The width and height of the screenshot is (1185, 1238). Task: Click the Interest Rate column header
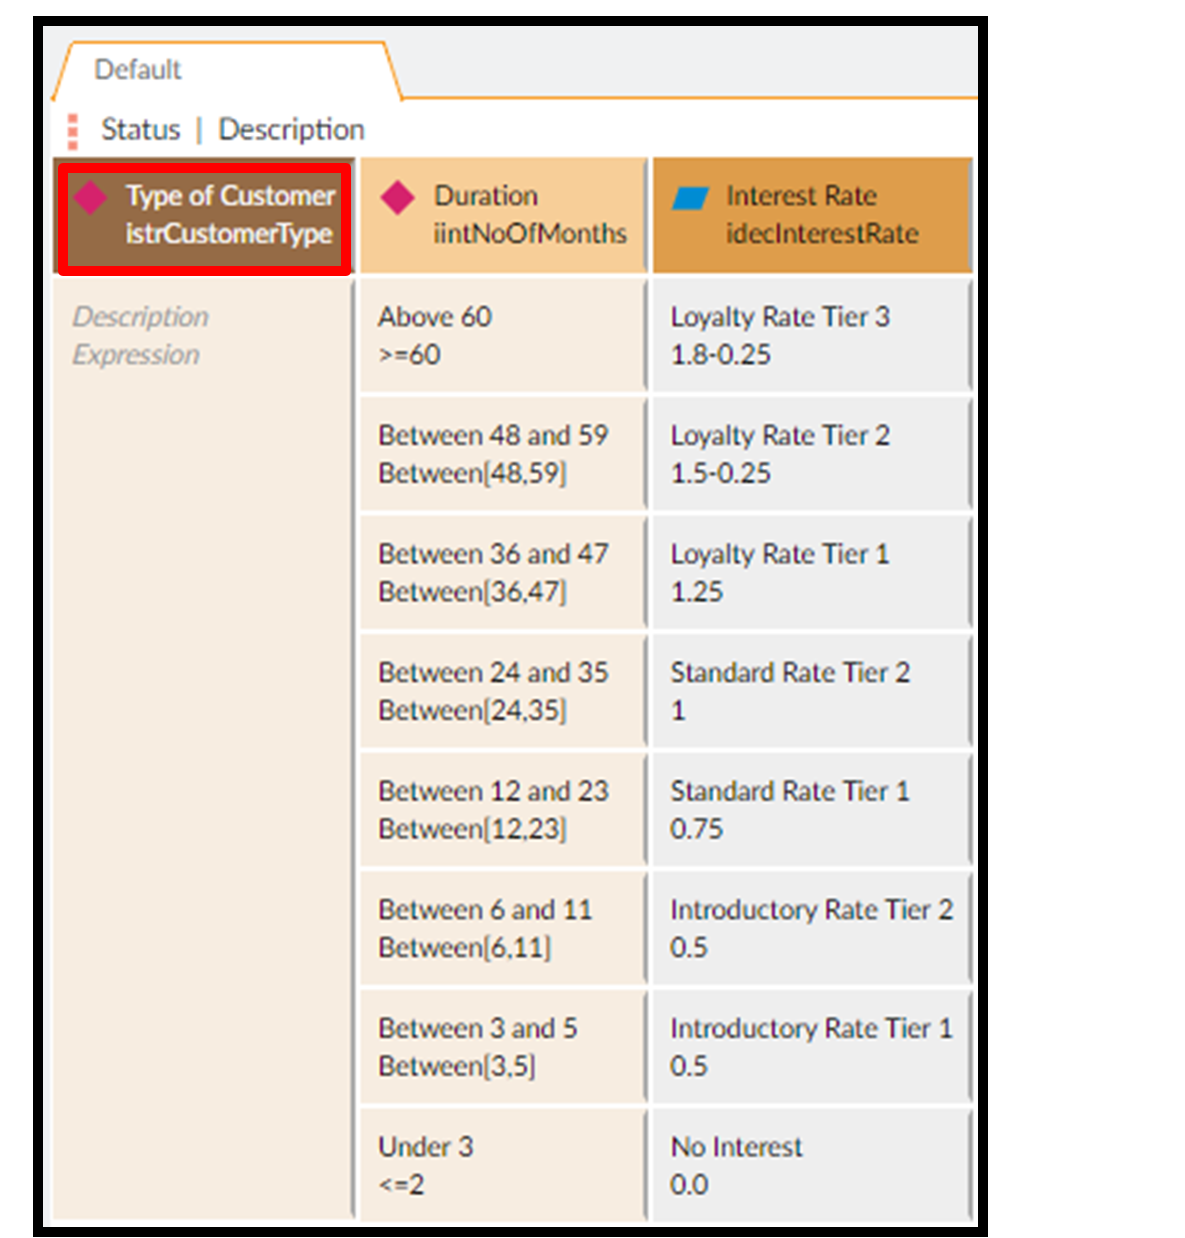[x=812, y=216]
